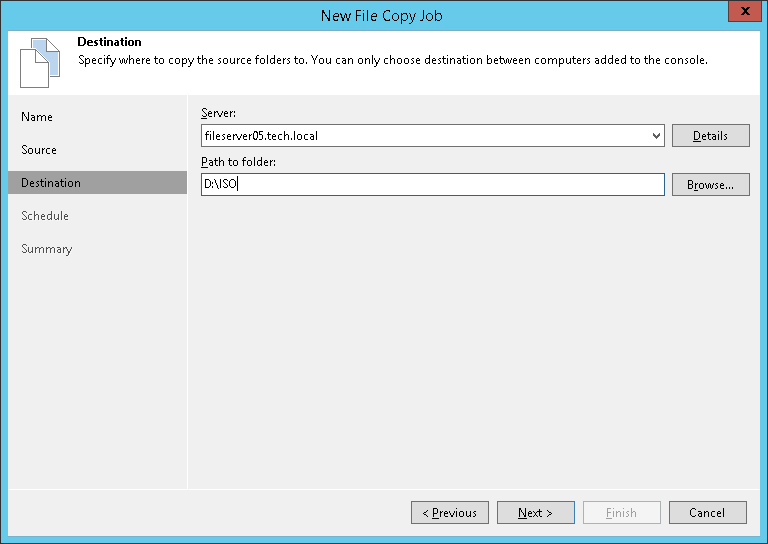Viewport: 768px width, 544px height.
Task: Close the New File Copy Job dialog
Action: tap(741, 14)
